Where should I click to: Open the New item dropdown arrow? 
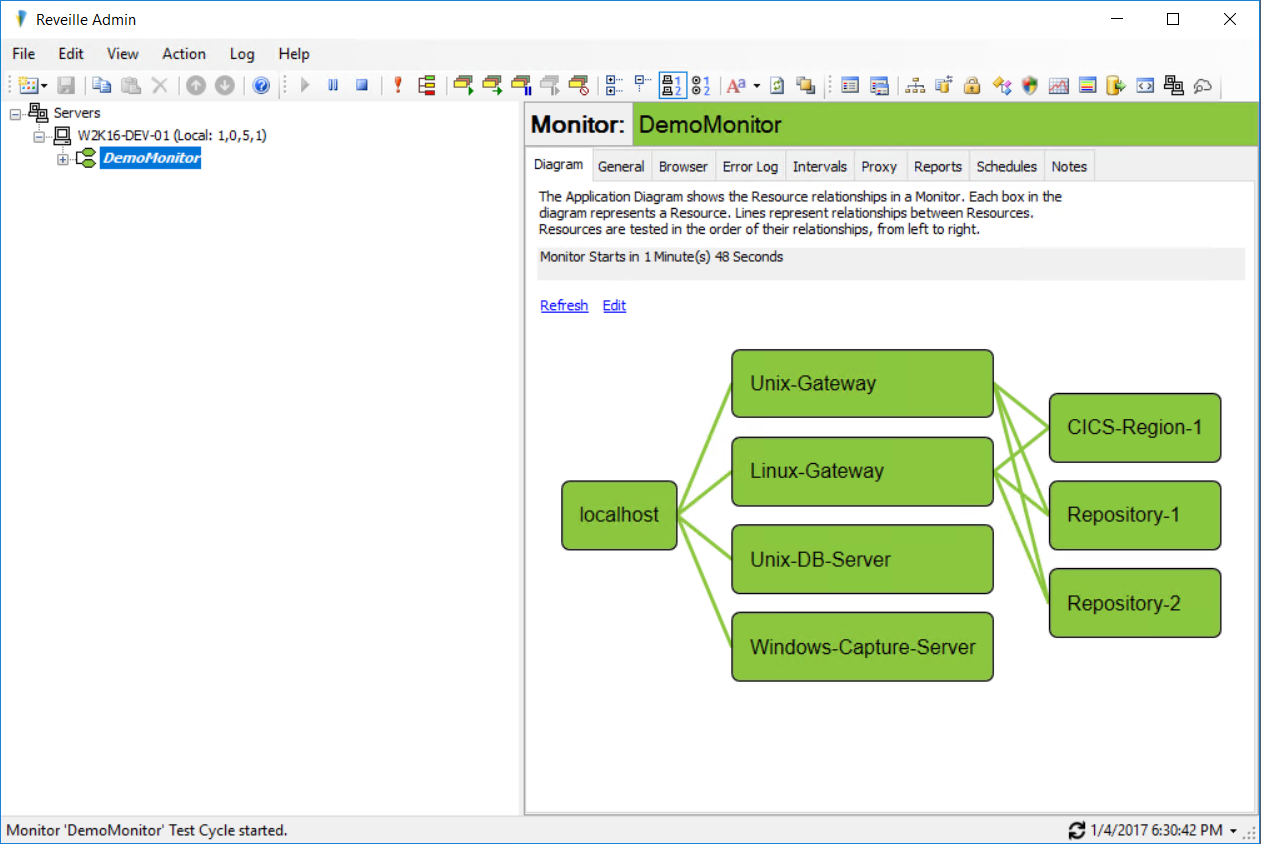click(44, 86)
